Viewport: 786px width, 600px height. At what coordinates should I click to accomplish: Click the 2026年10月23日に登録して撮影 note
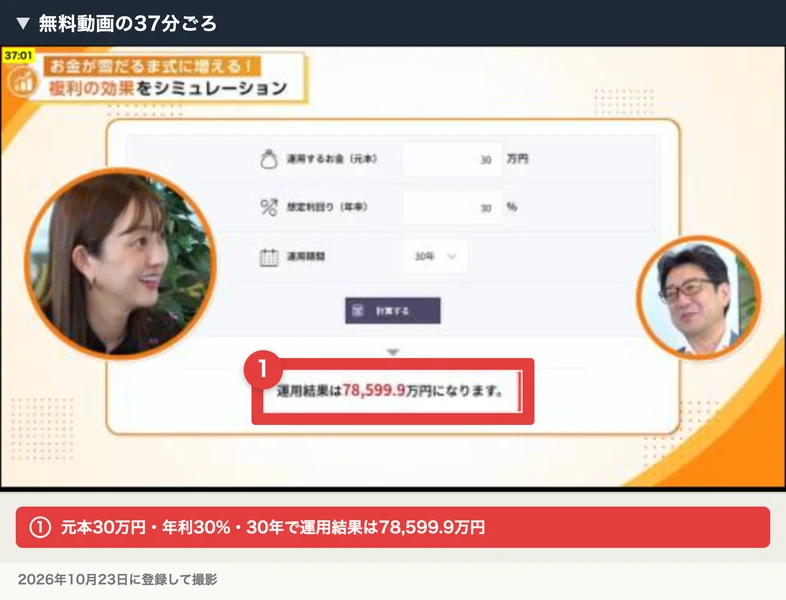[118, 579]
